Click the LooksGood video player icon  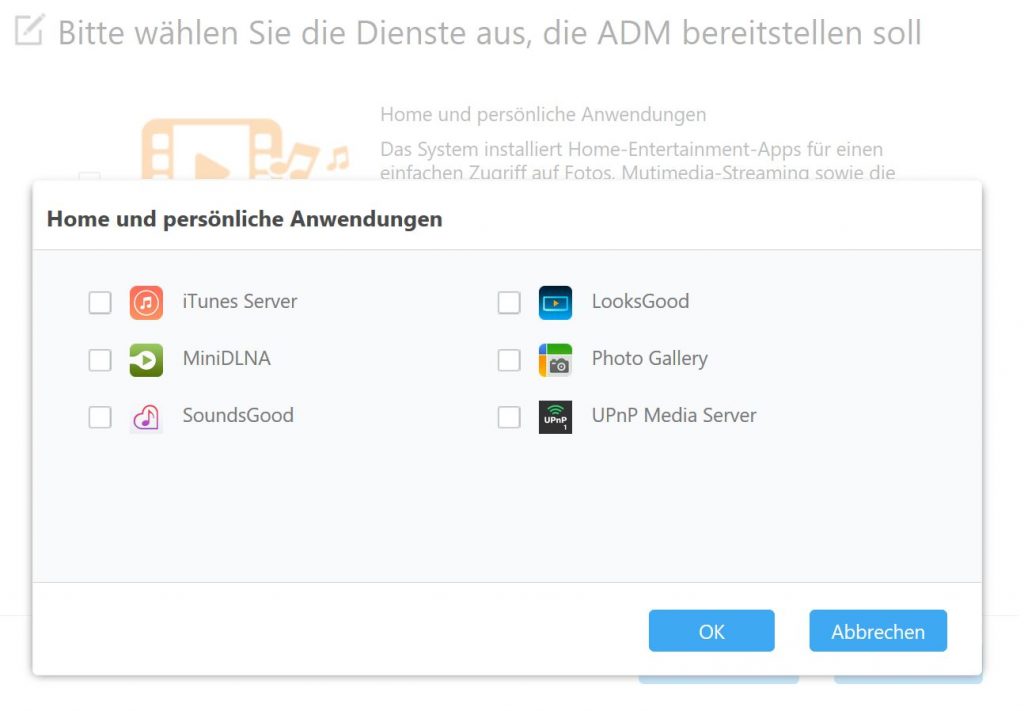click(555, 302)
